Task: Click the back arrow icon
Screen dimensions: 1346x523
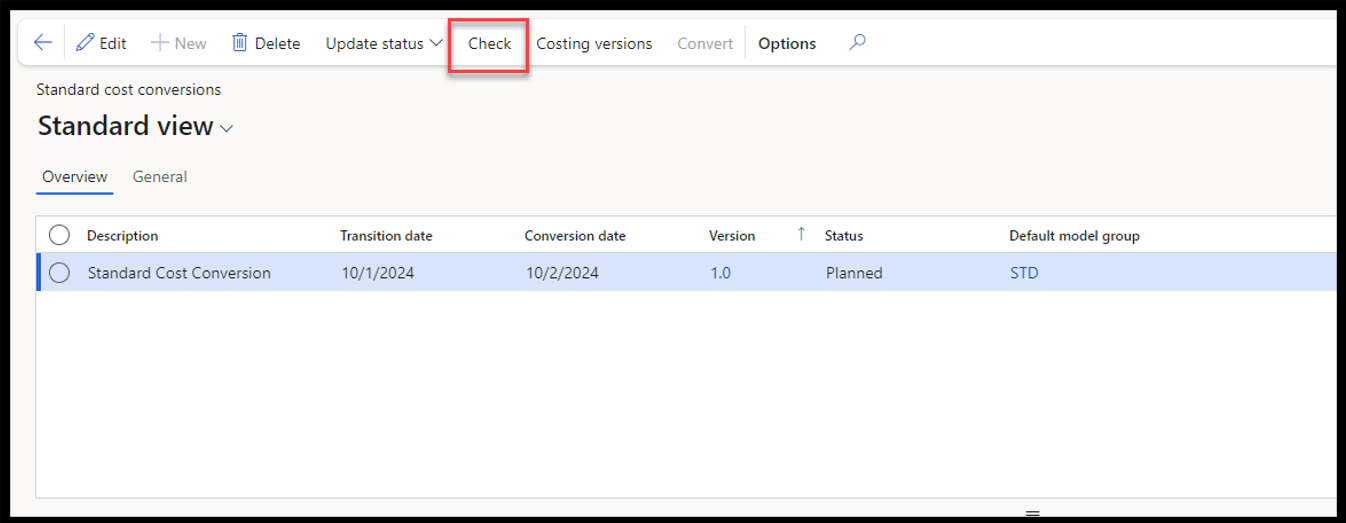Action: 42,43
